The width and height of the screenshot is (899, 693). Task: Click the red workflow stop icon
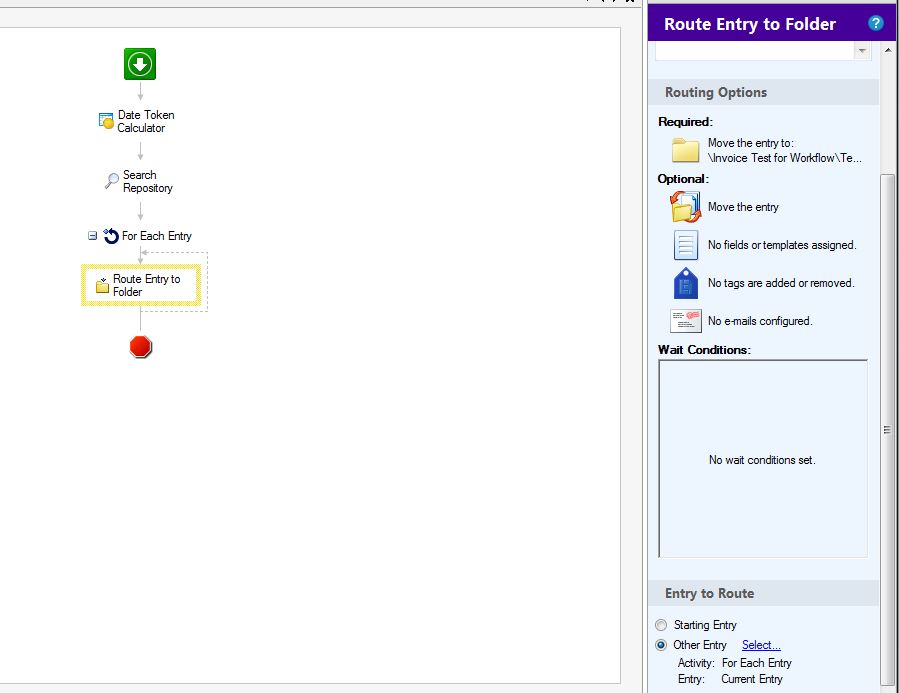140,347
